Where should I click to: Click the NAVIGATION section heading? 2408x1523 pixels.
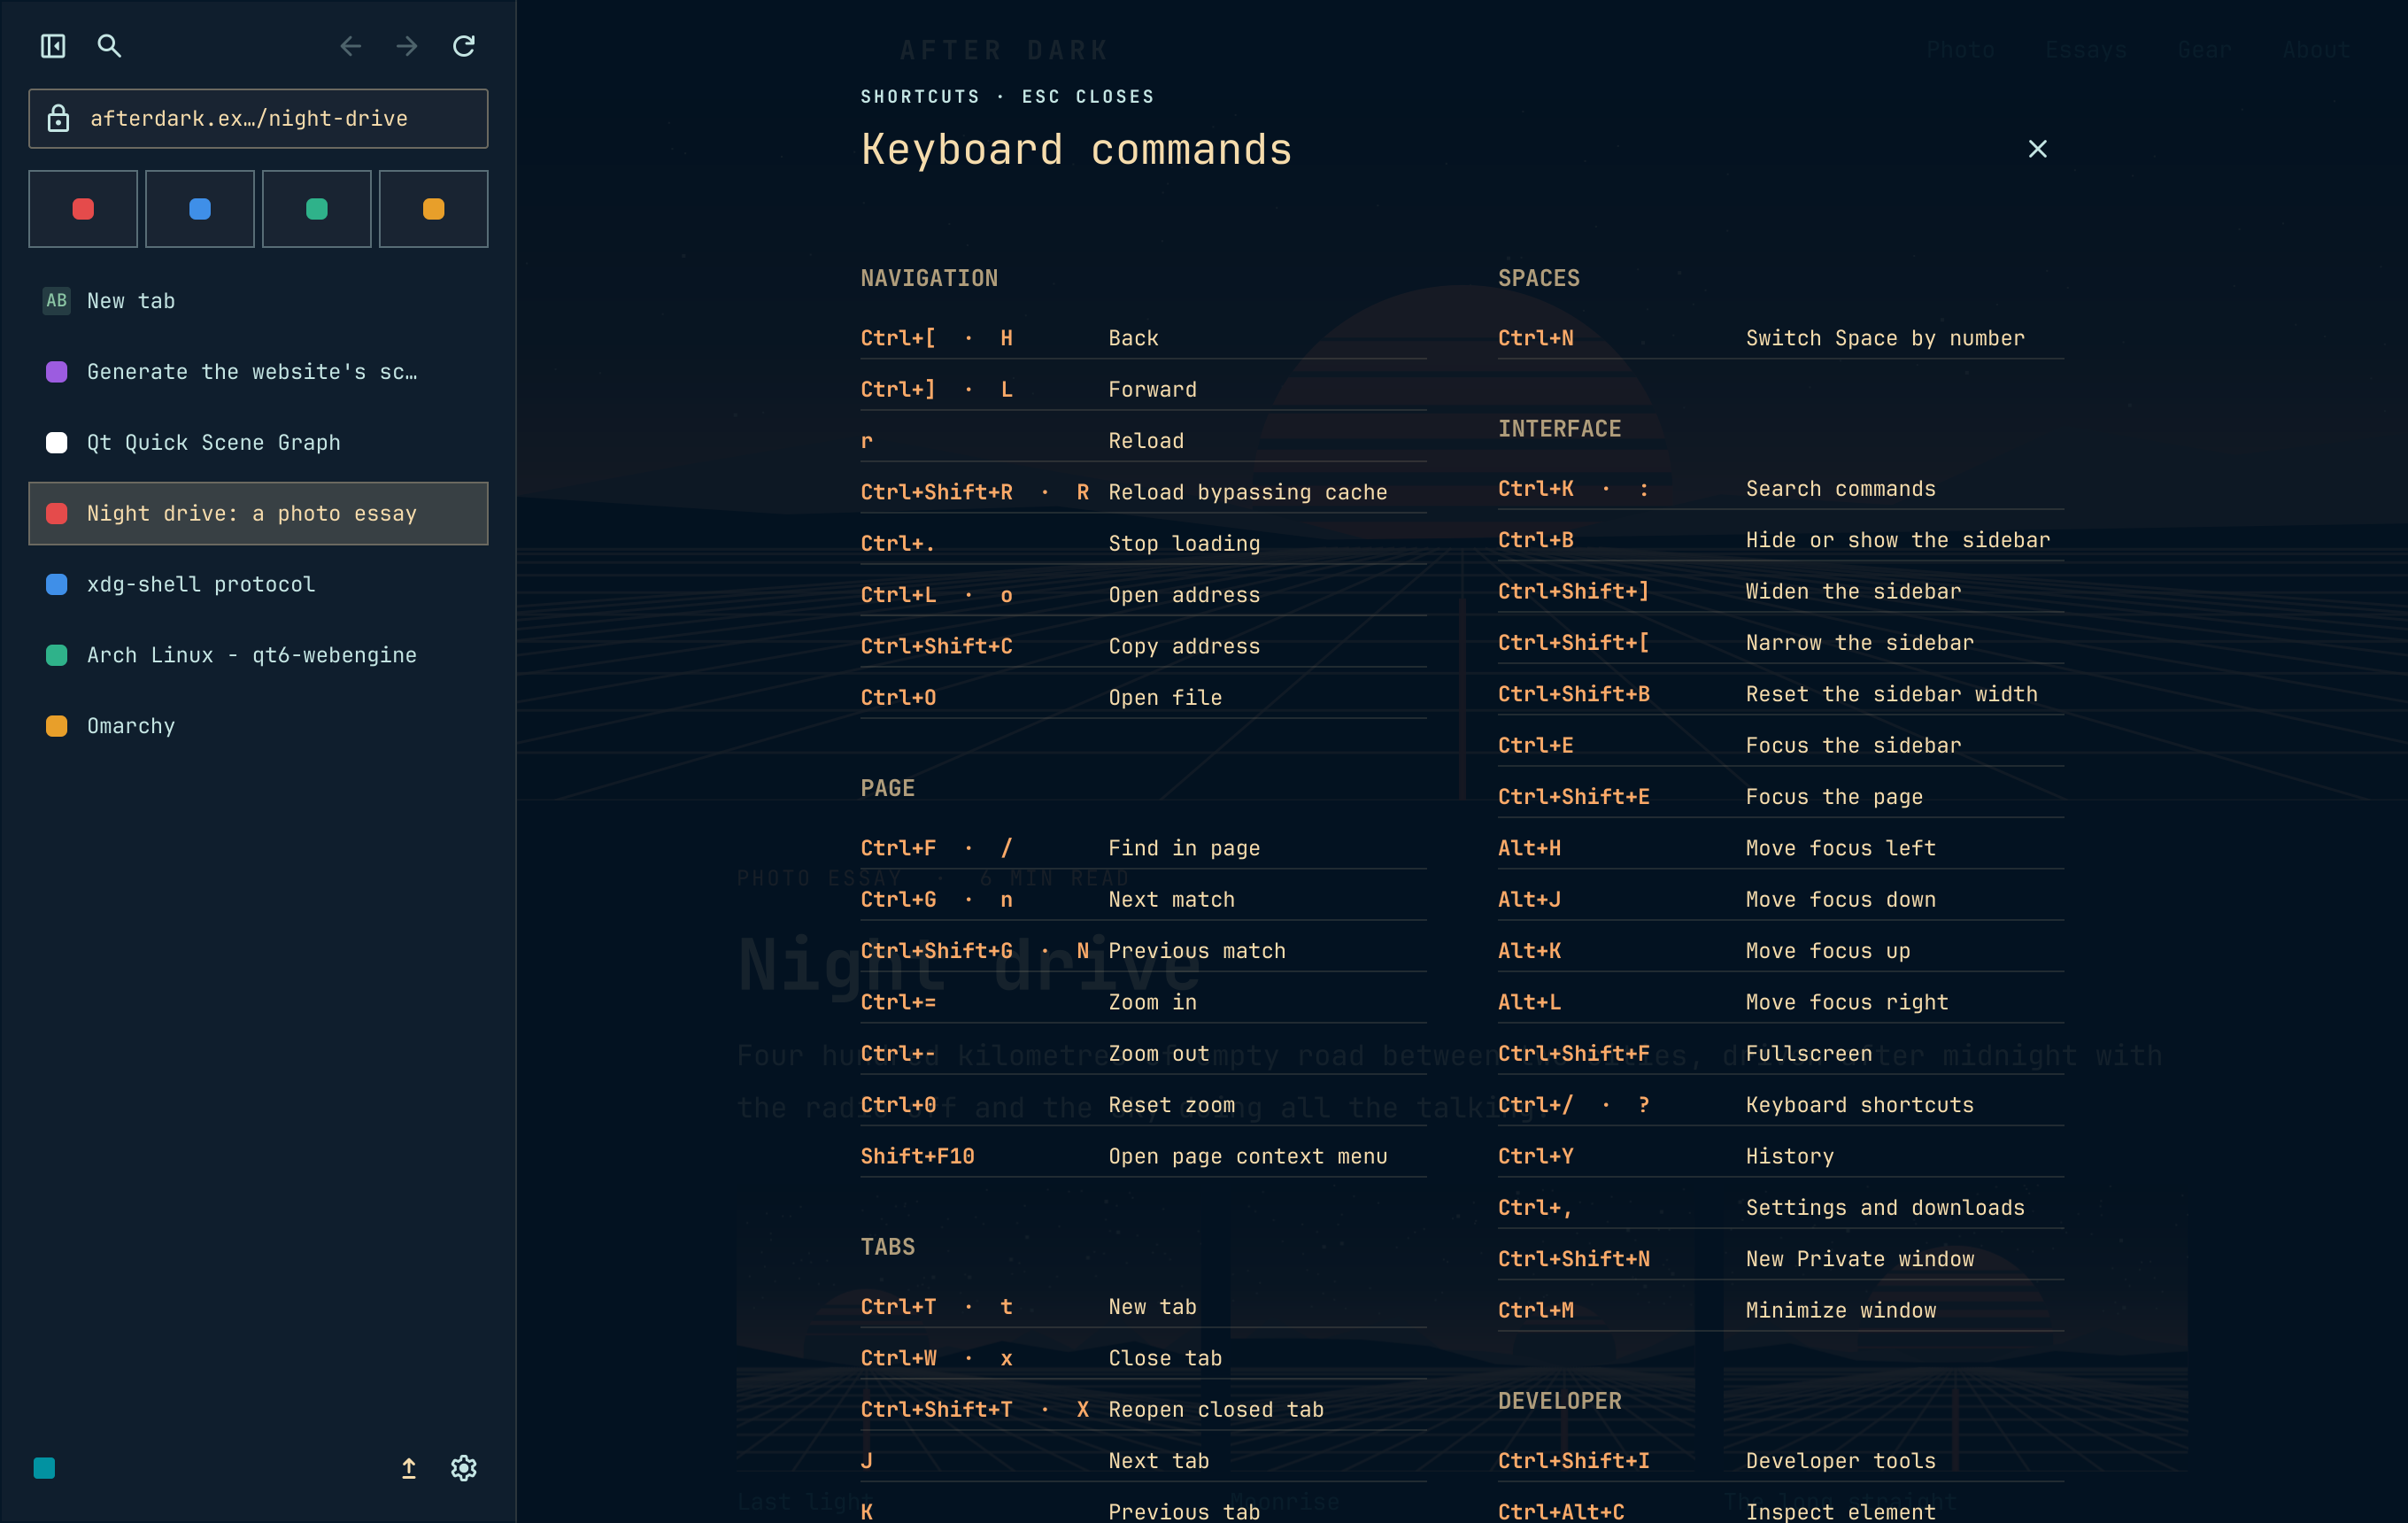point(929,278)
